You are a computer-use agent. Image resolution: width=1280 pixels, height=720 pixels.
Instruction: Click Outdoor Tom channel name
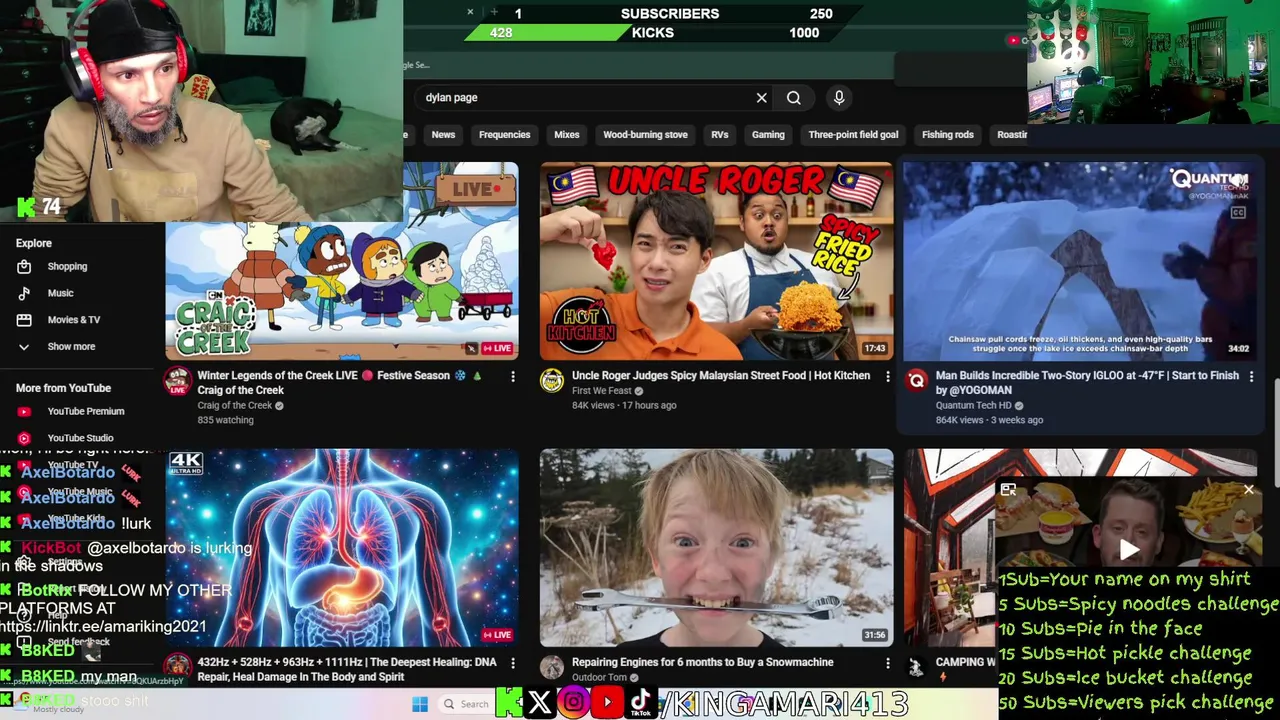point(599,677)
